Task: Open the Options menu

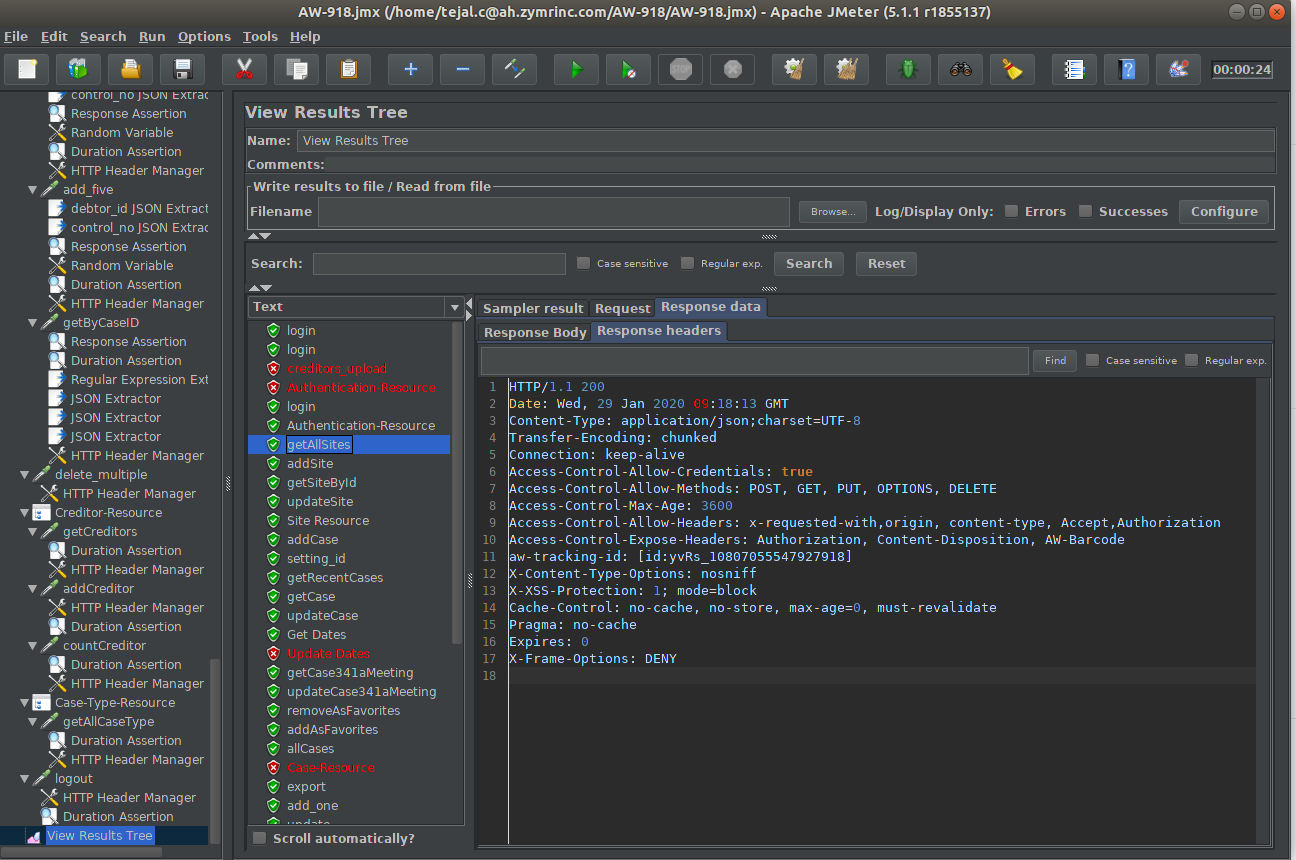Action: point(204,36)
